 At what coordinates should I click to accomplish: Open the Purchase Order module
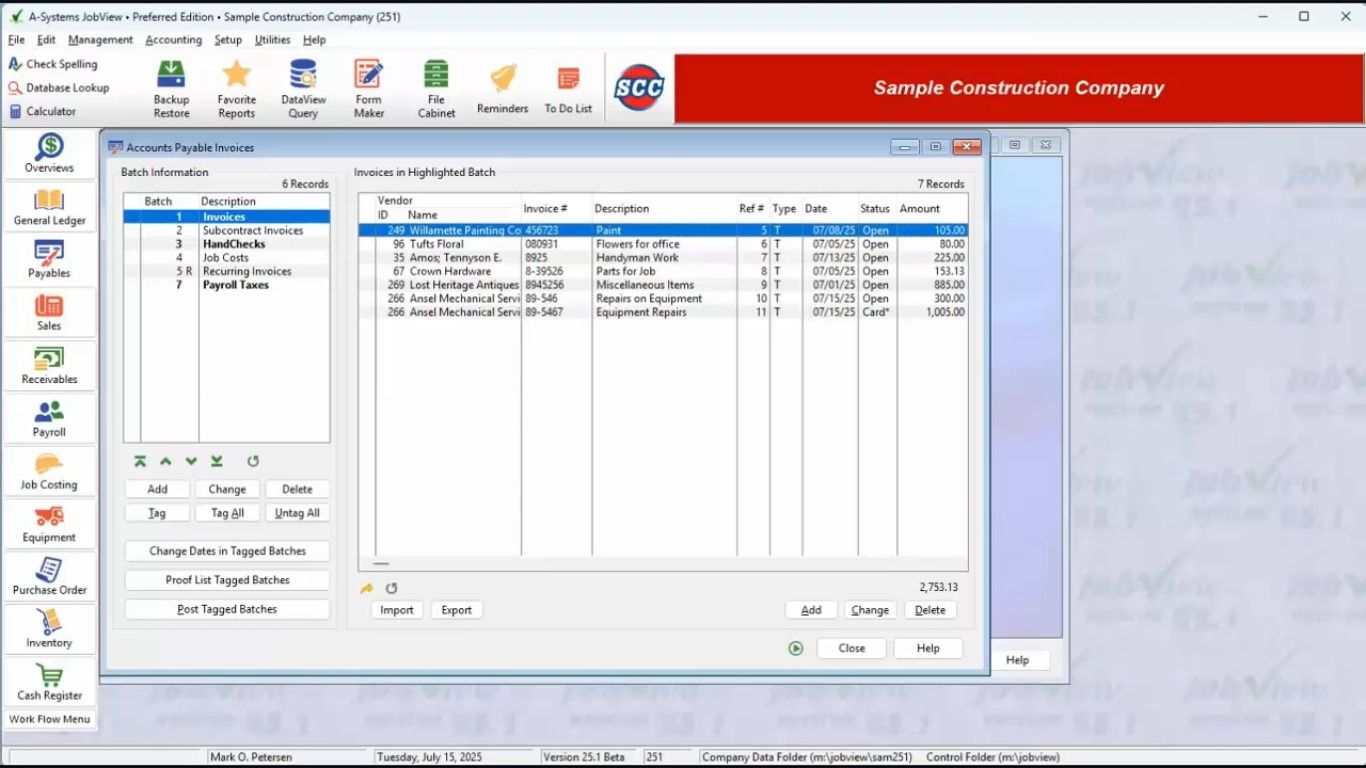click(49, 577)
